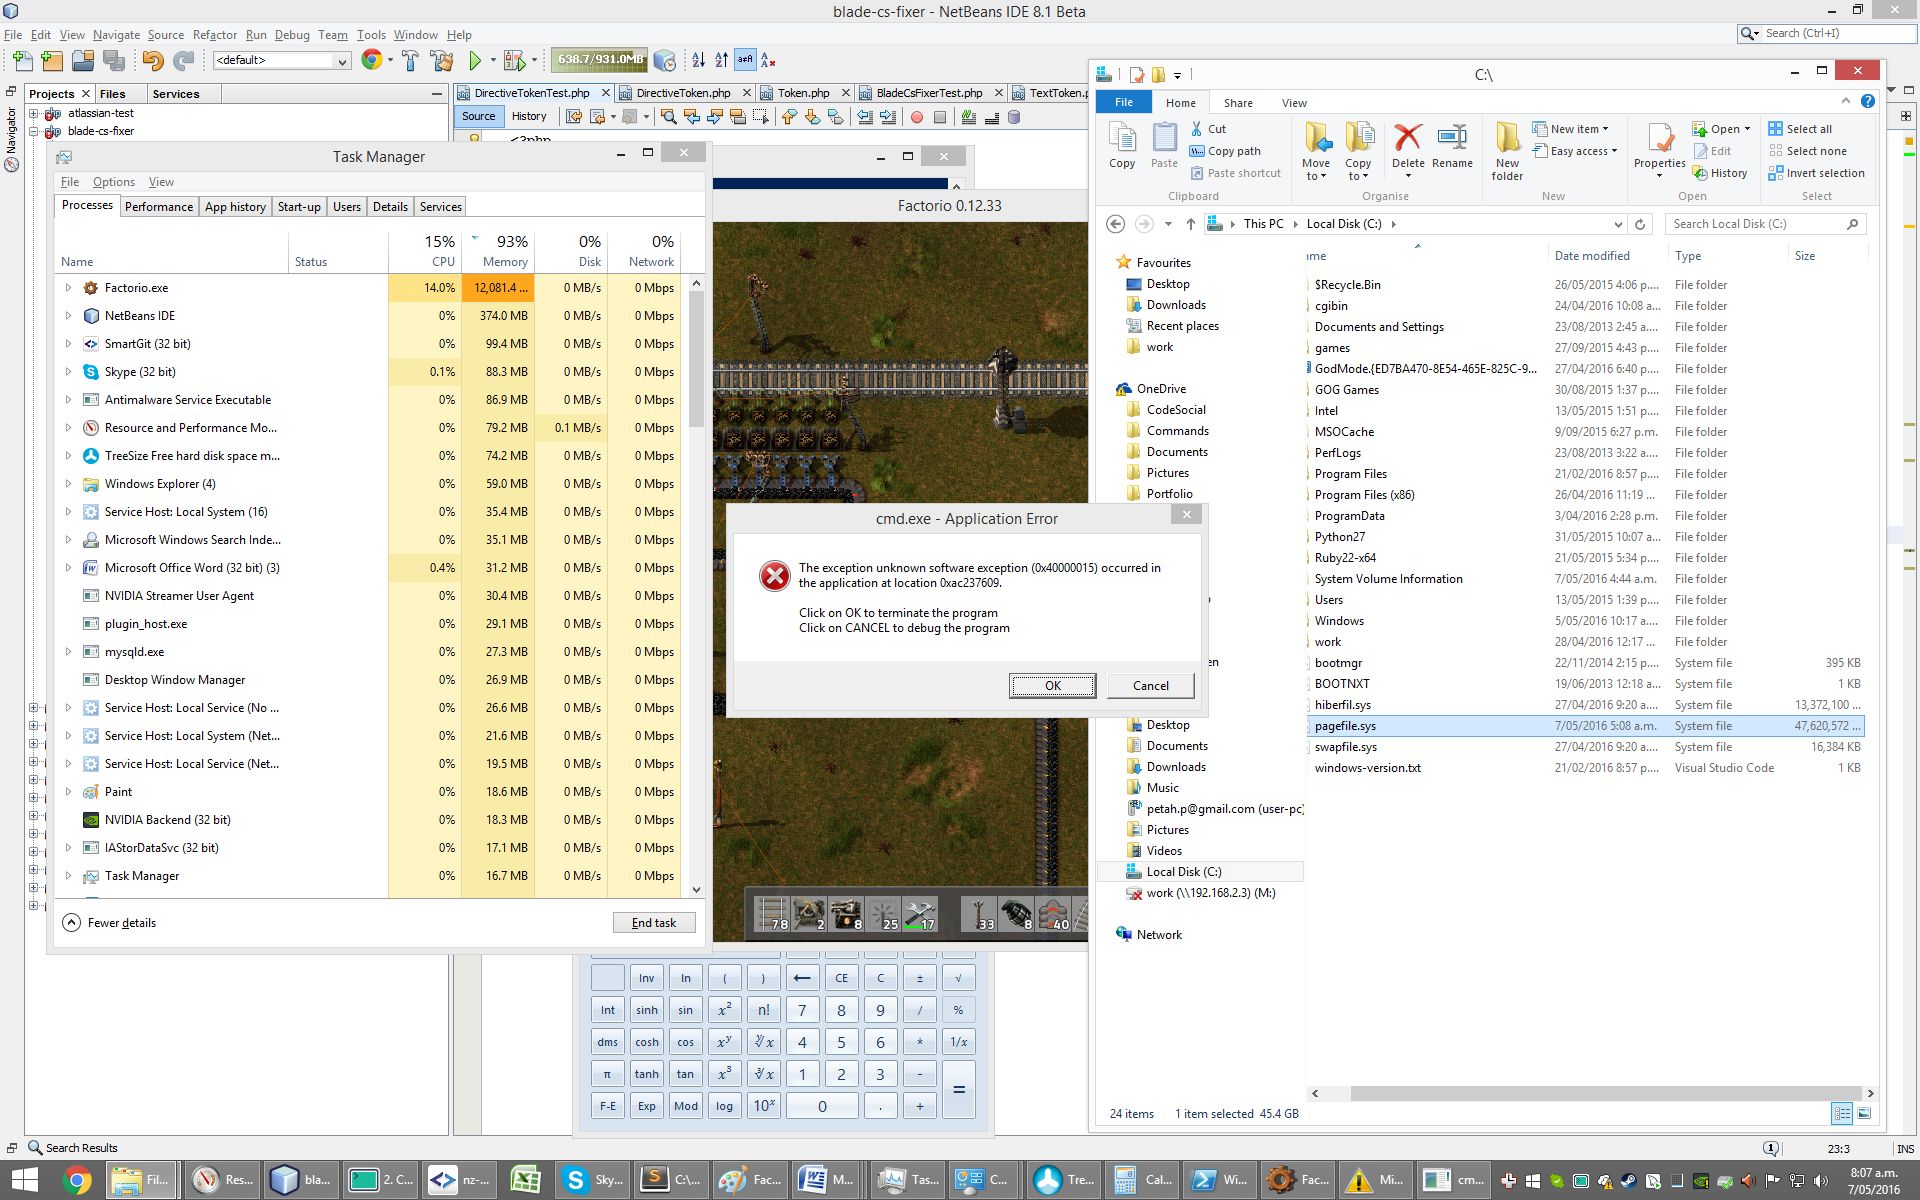Open the Explorer address bar history dropdown
The height and width of the screenshot is (1200, 1920).
1617,224
